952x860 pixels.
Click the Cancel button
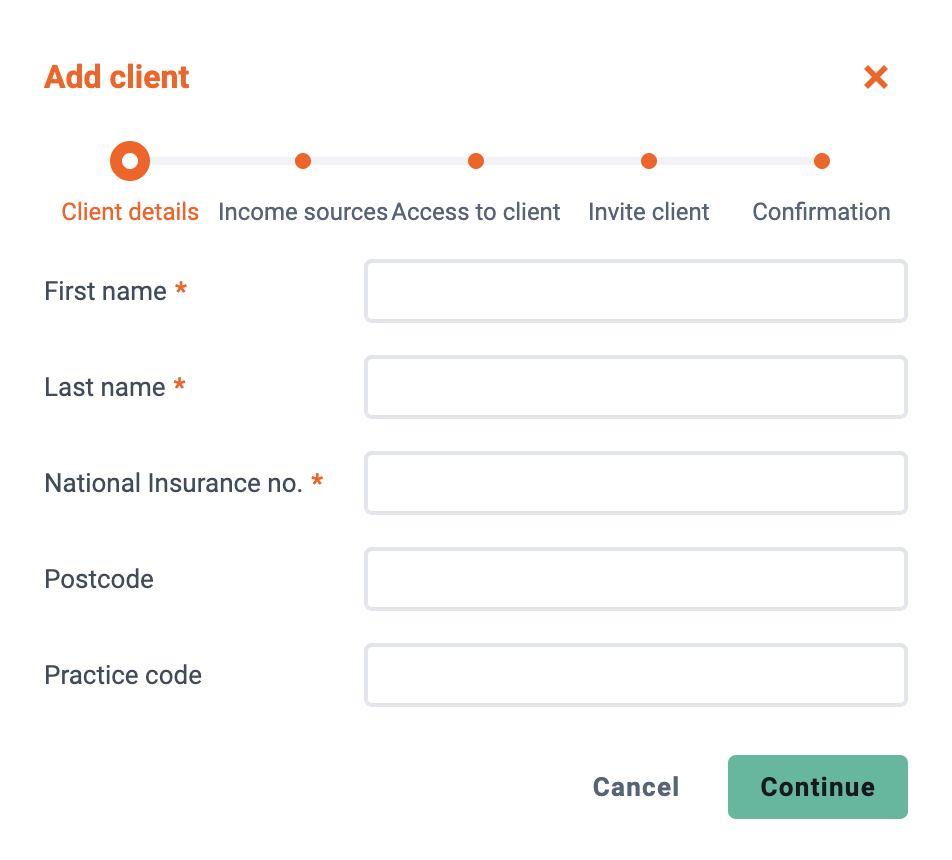(636, 787)
